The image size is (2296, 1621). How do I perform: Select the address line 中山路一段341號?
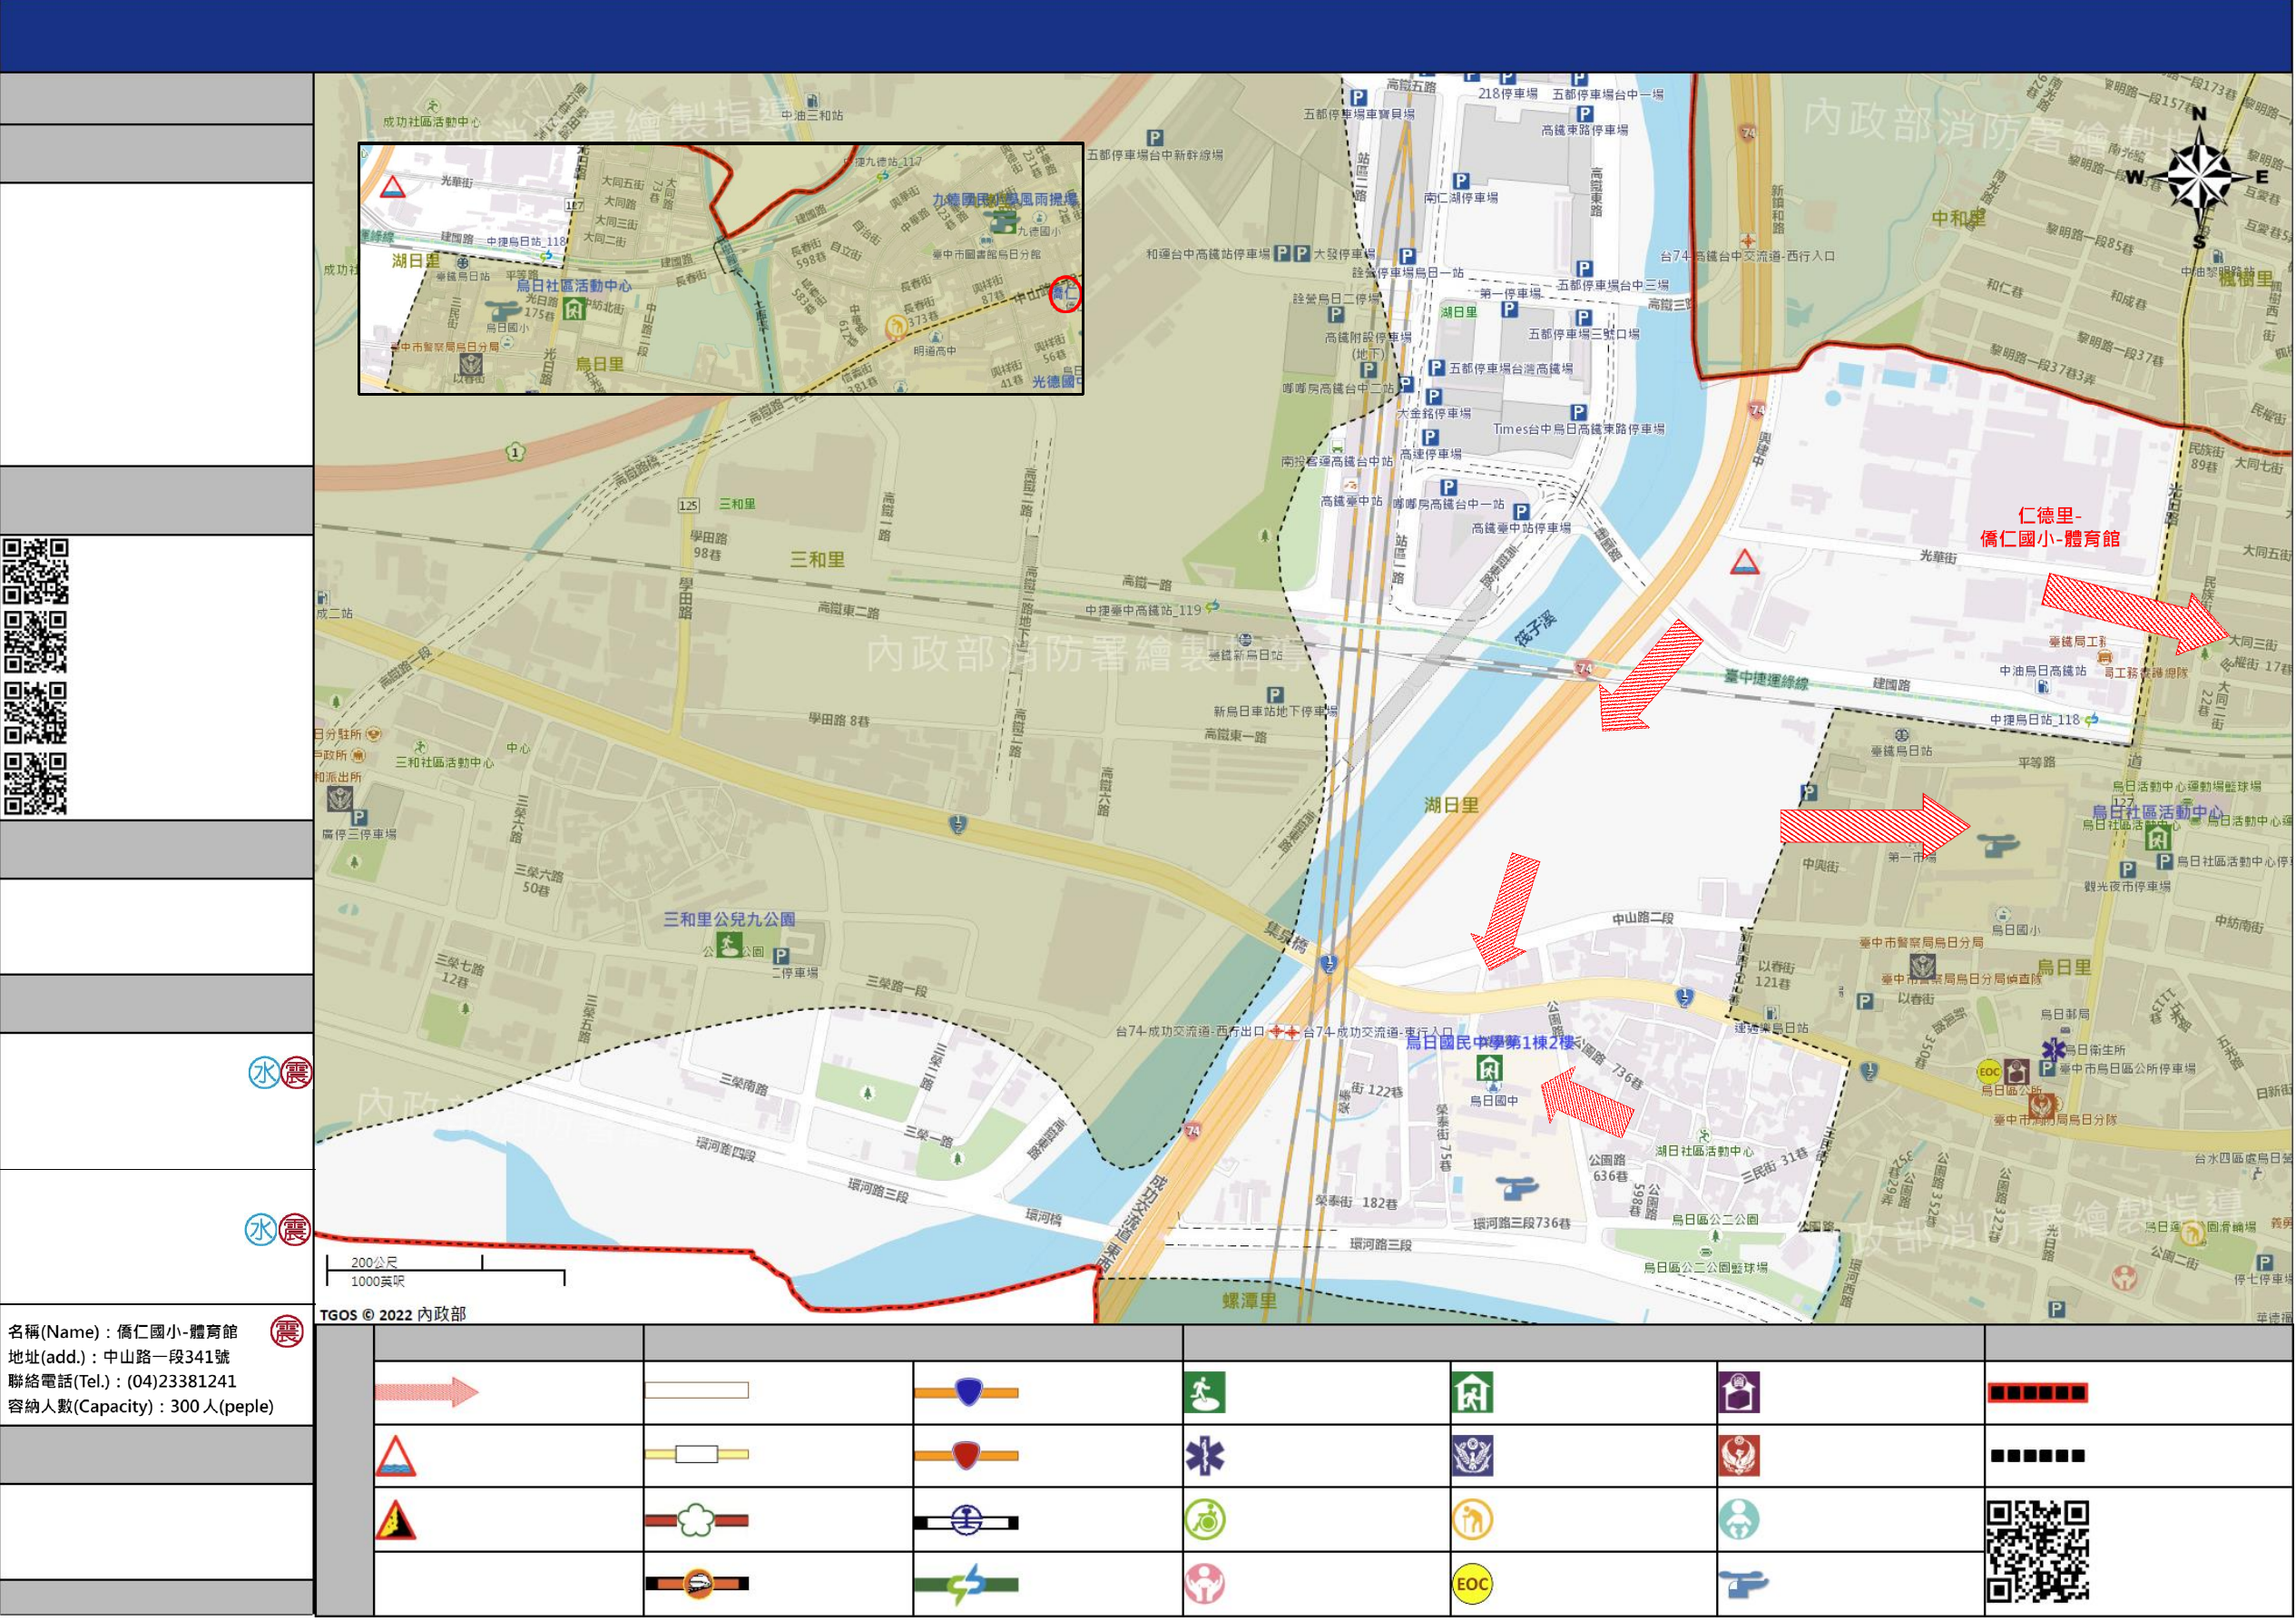pyautogui.click(x=119, y=1358)
